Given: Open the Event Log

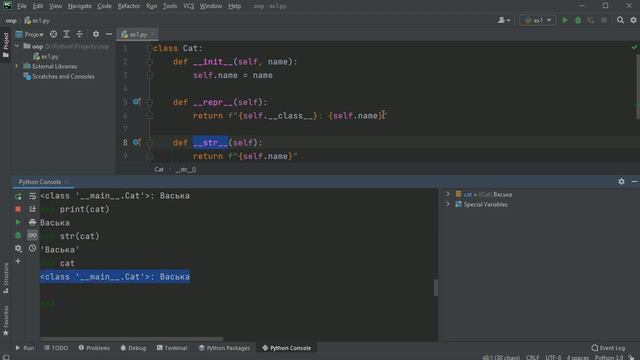Looking at the screenshot, I should [x=608, y=348].
